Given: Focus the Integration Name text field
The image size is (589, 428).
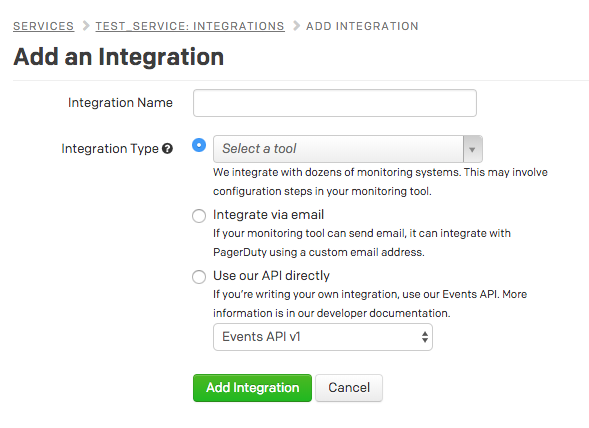Looking at the screenshot, I should pyautogui.click(x=335, y=103).
